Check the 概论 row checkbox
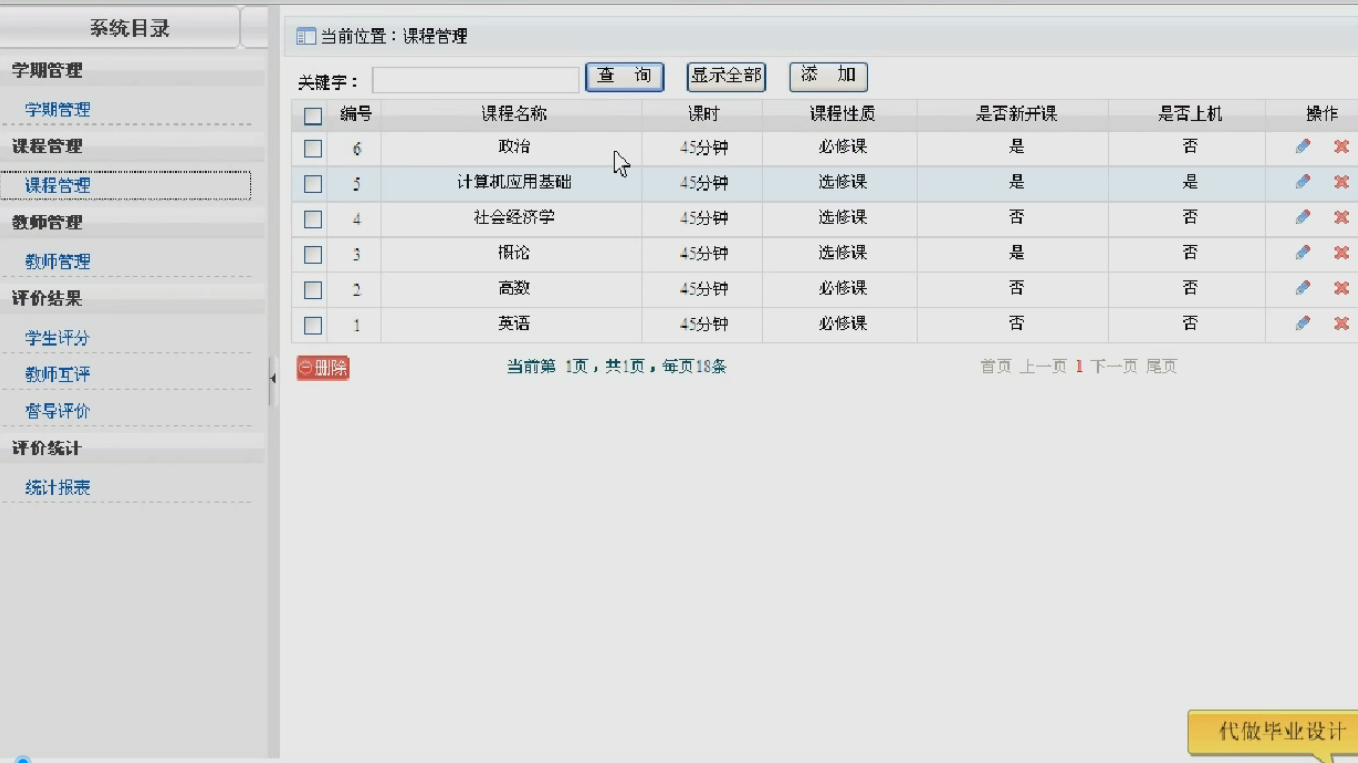The width and height of the screenshot is (1358, 763). coord(313,255)
